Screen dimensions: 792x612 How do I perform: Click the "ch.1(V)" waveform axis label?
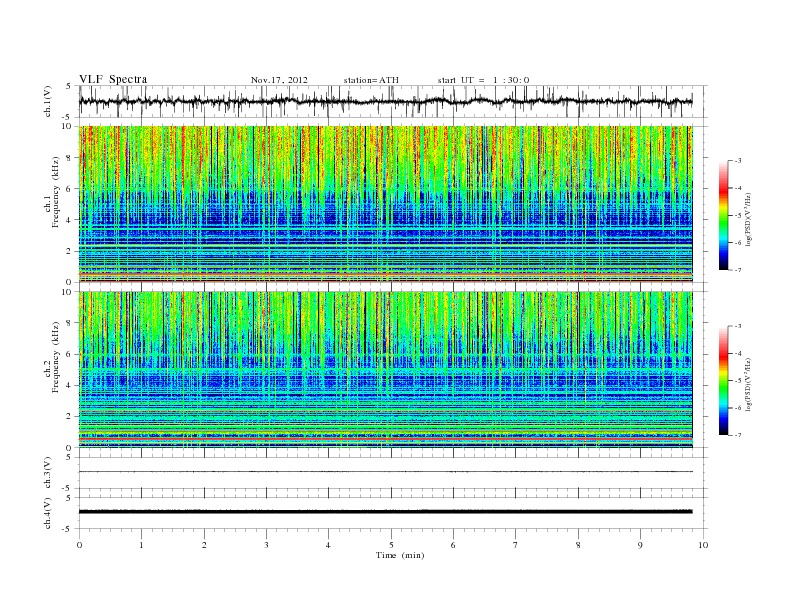click(47, 101)
